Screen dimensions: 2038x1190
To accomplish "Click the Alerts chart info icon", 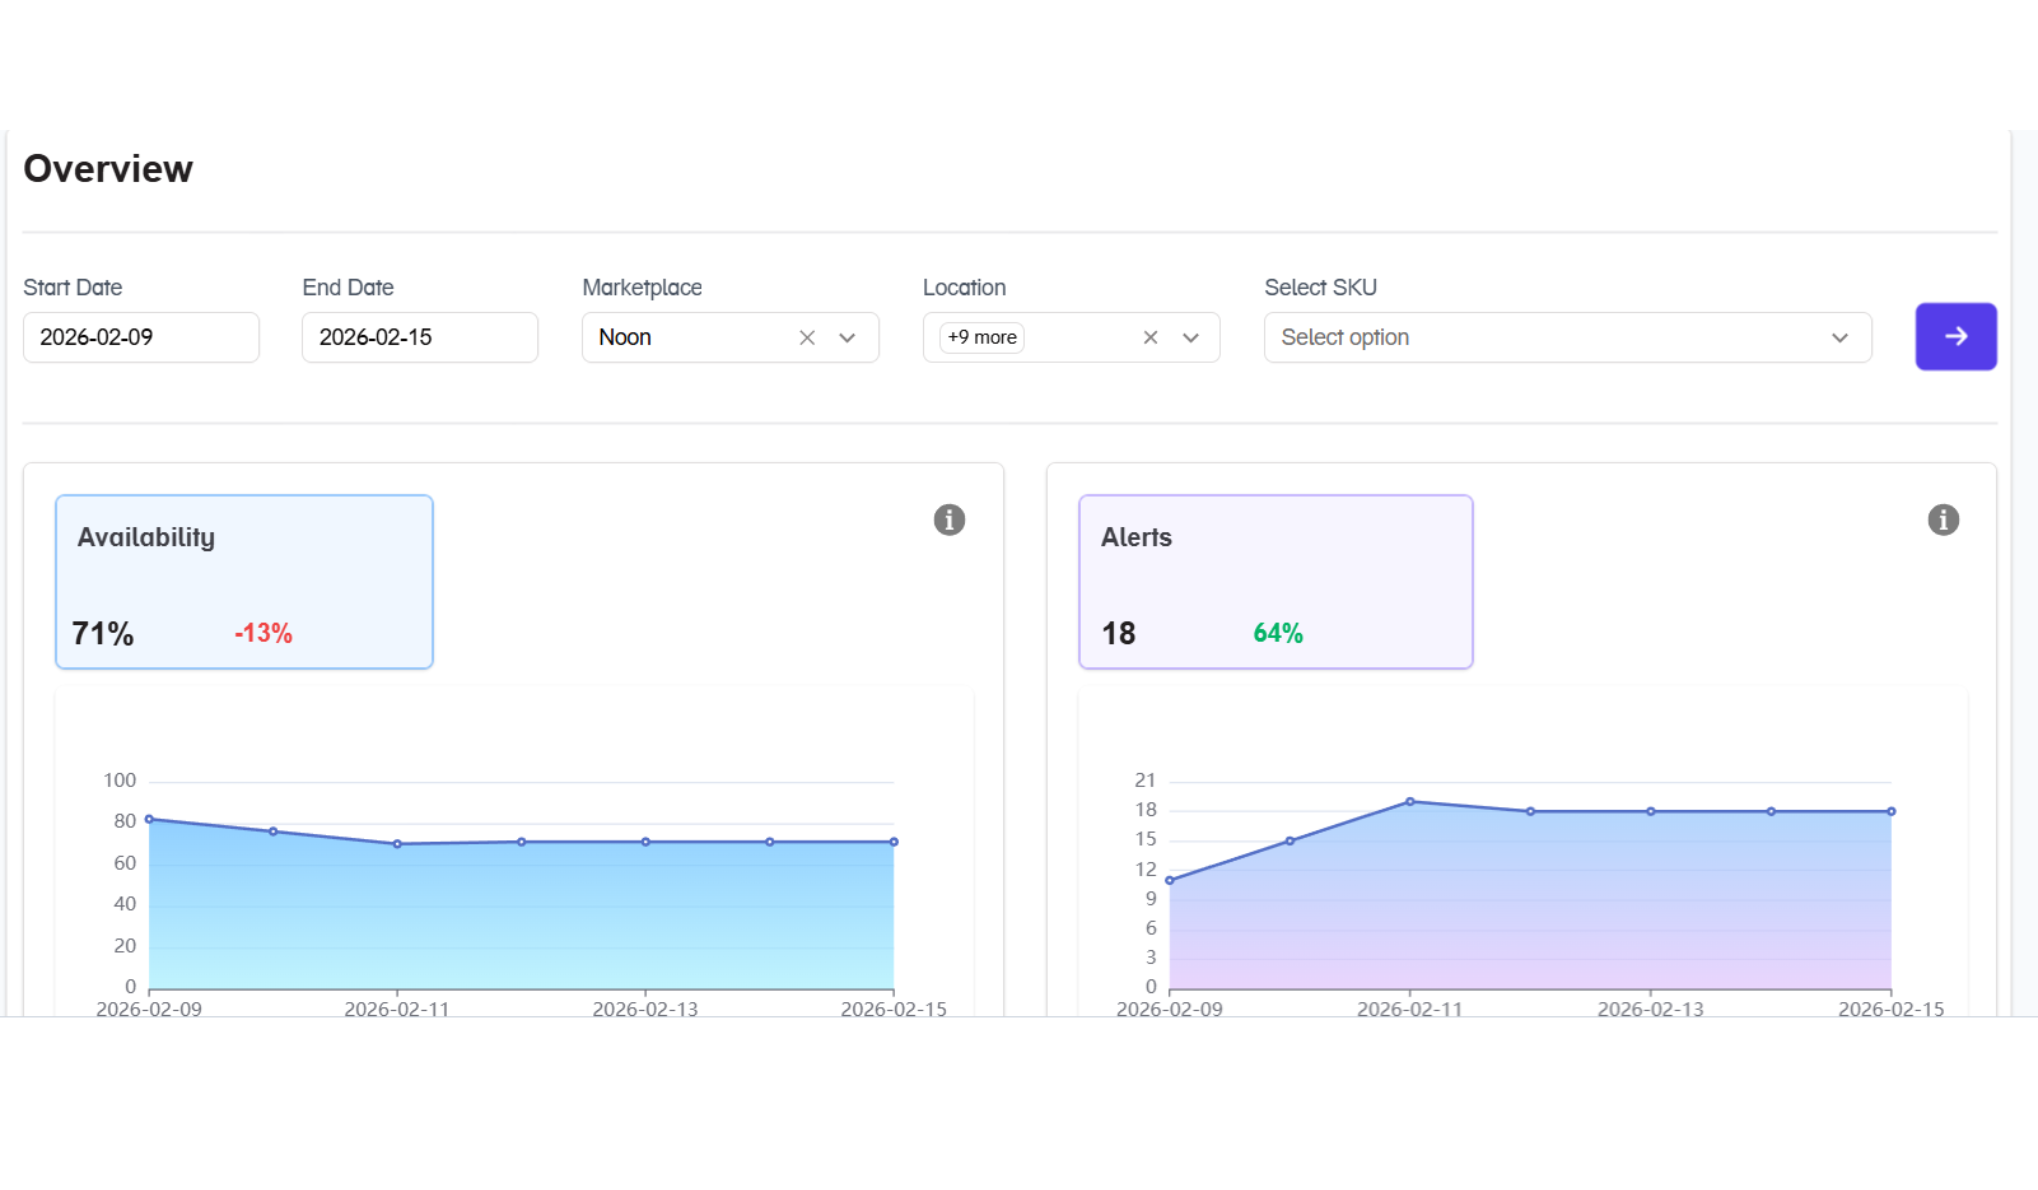I will click(1943, 520).
